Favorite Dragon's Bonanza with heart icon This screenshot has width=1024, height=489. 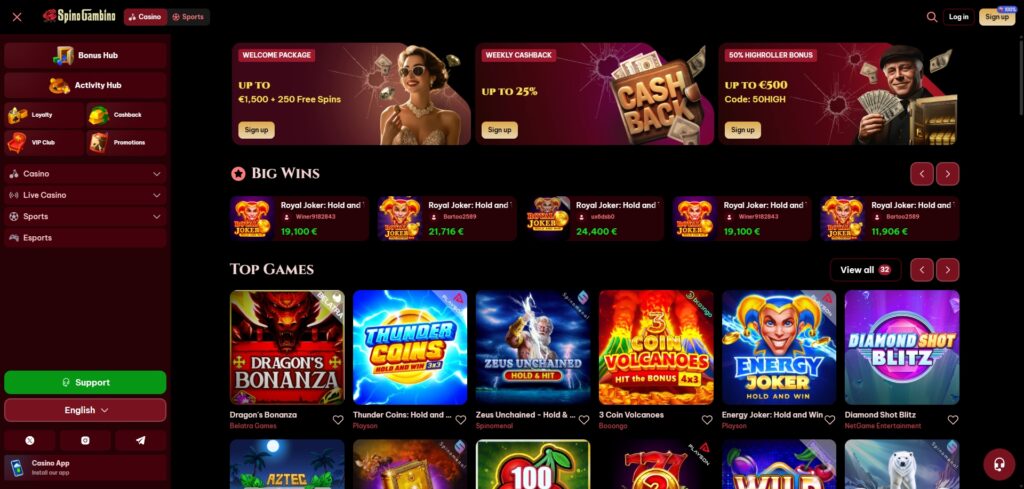pyautogui.click(x=338, y=420)
